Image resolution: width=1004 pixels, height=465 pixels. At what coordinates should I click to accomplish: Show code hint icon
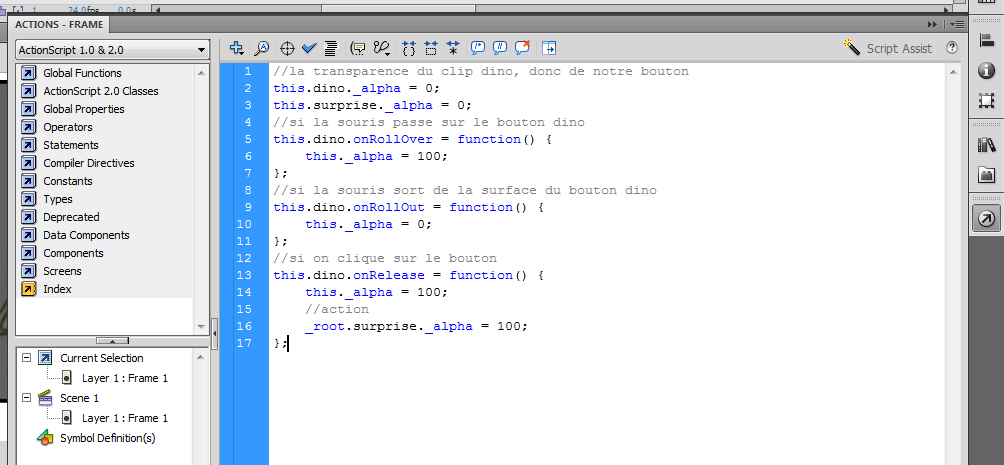tap(359, 48)
